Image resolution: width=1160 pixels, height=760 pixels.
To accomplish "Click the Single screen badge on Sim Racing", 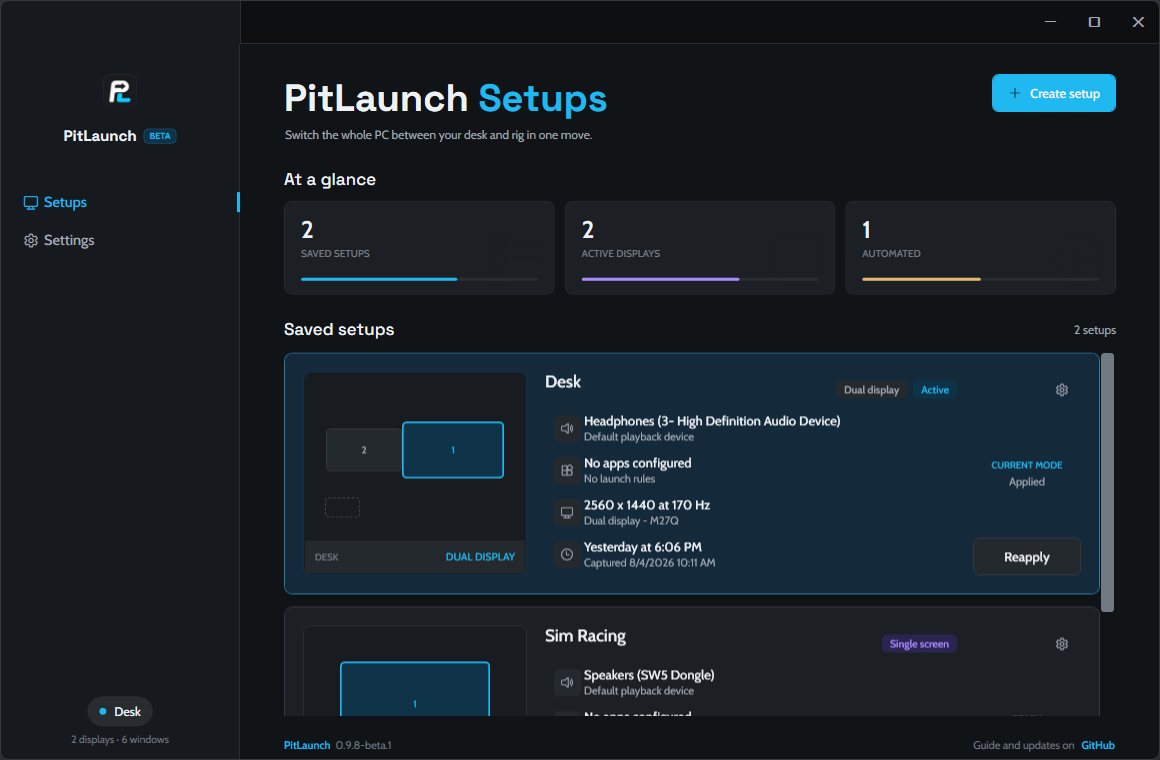I will click(919, 644).
